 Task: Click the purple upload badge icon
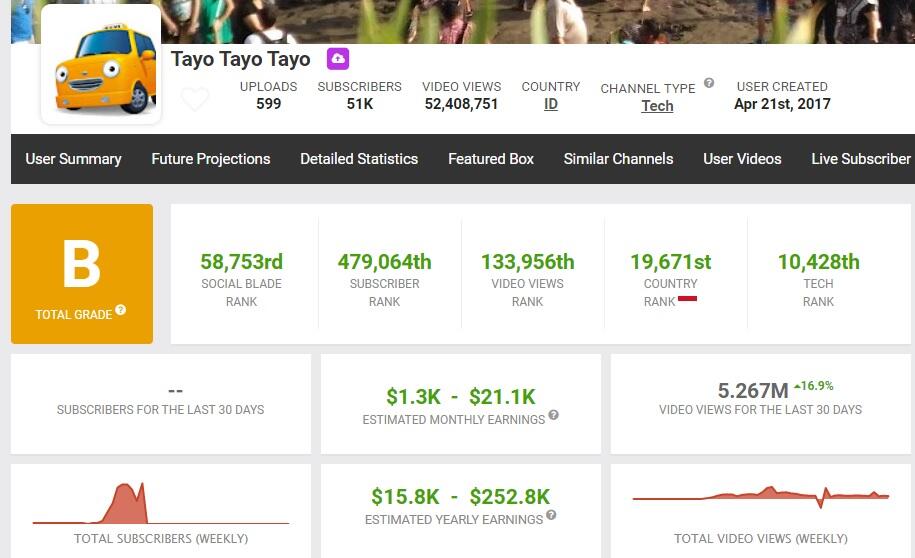pos(338,59)
